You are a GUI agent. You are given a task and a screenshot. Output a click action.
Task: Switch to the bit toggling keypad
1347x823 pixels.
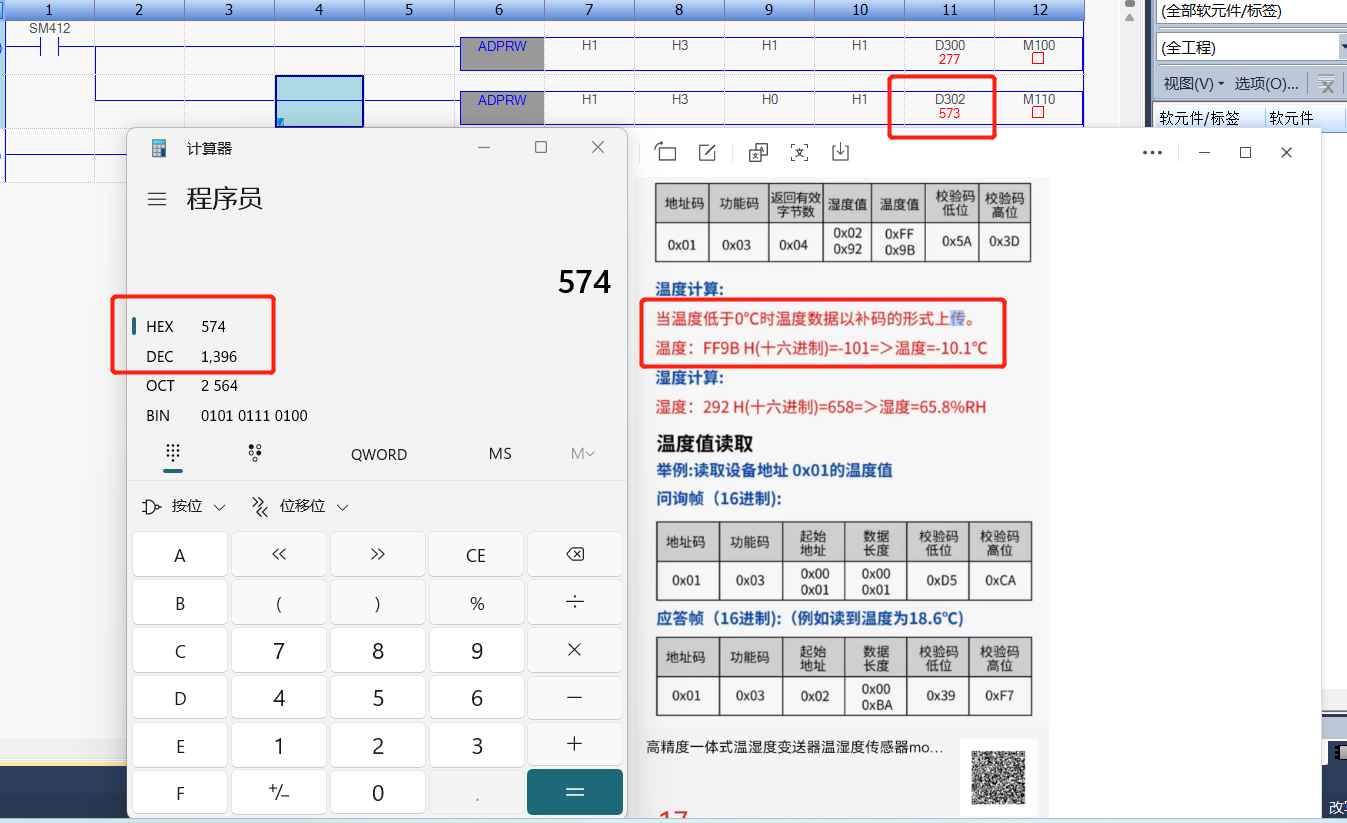click(x=255, y=453)
